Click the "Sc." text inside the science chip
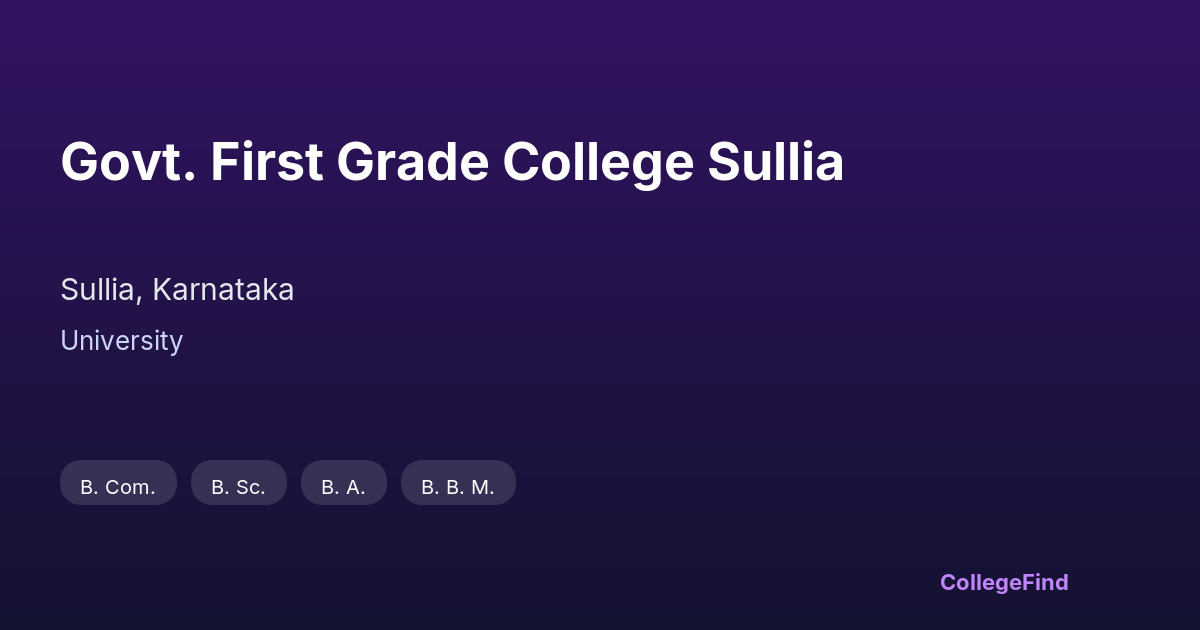 250,487
